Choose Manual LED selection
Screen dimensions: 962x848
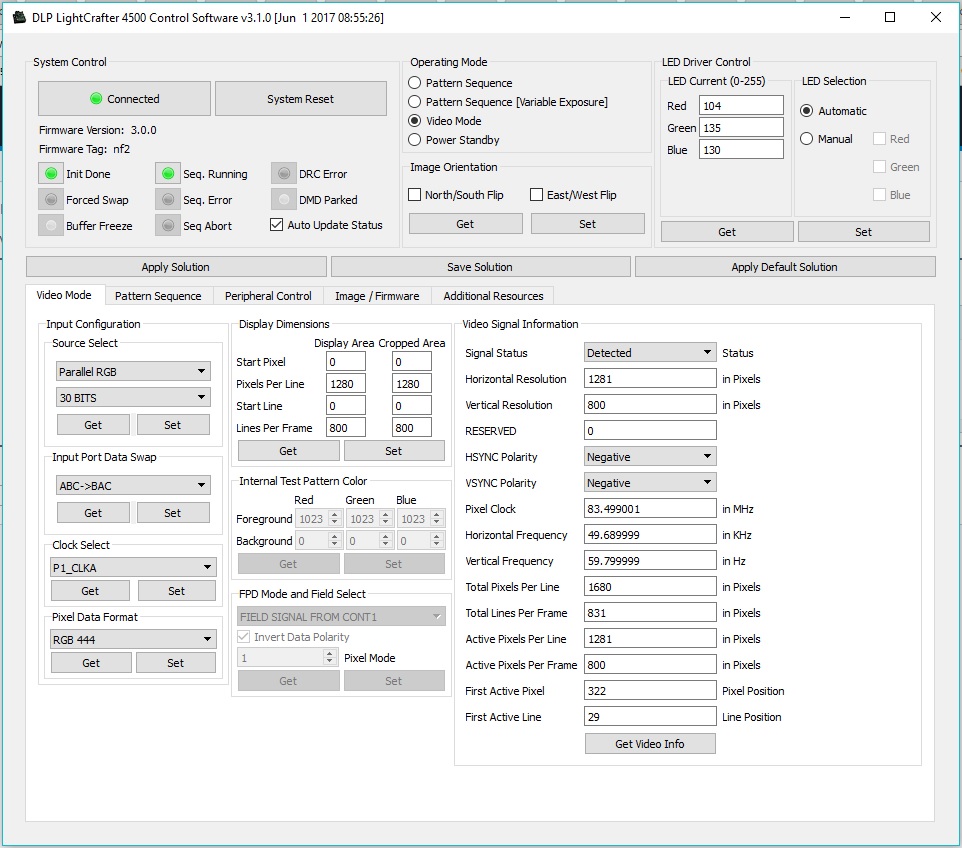[807, 139]
